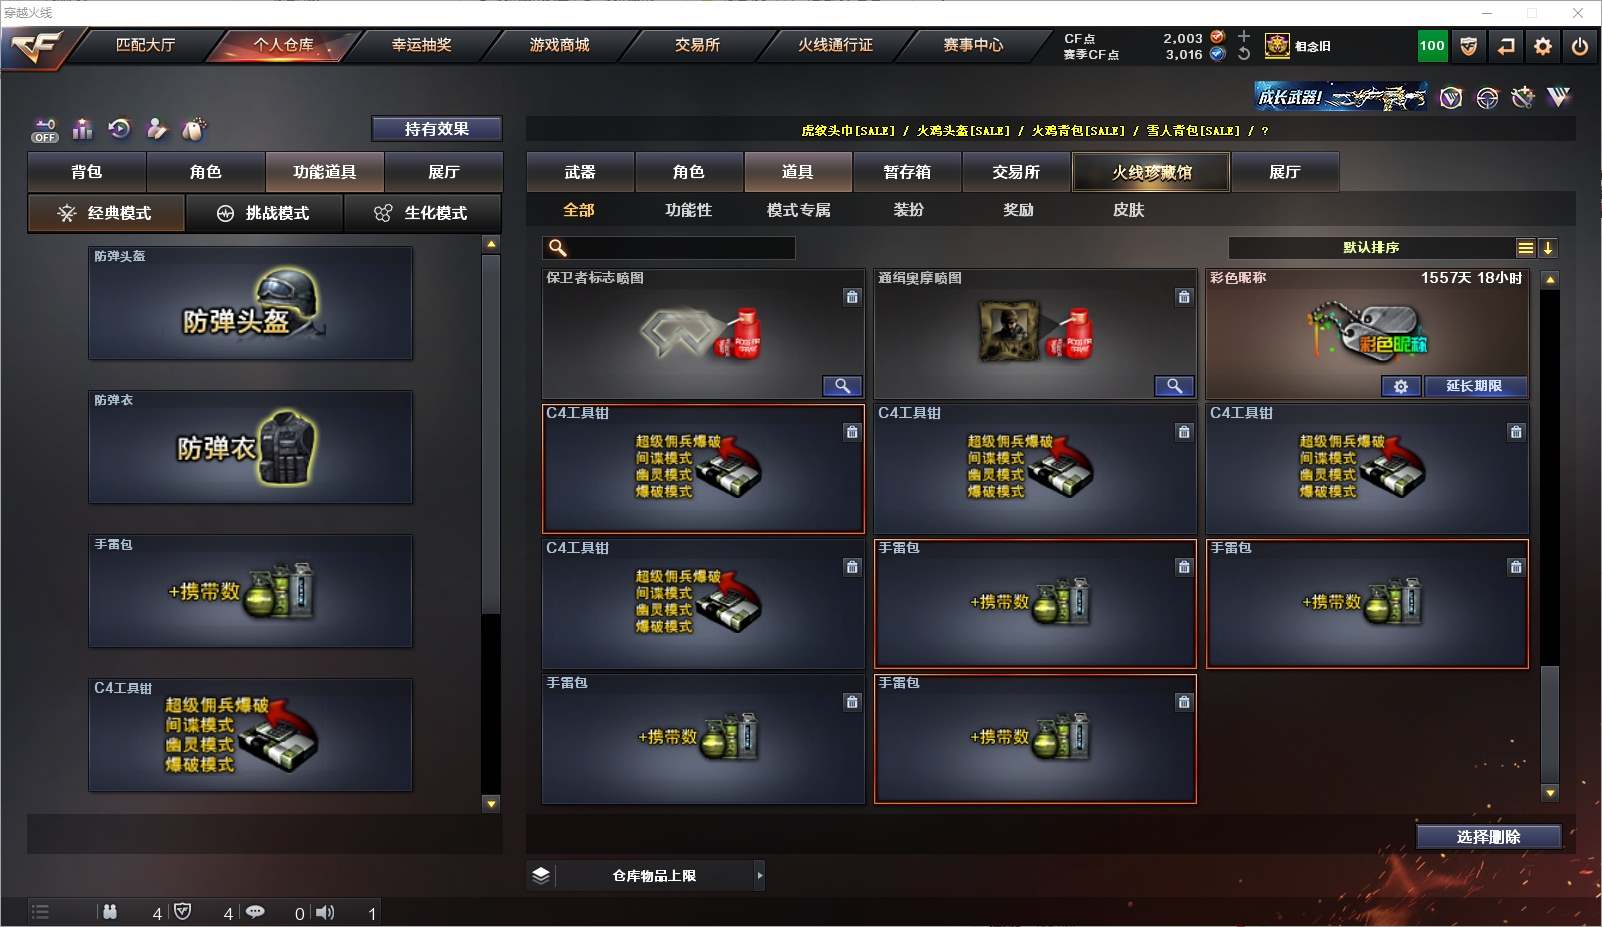Open the 默认排序 sort dropdown
The width and height of the screenshot is (1602, 927).
tap(1372, 248)
